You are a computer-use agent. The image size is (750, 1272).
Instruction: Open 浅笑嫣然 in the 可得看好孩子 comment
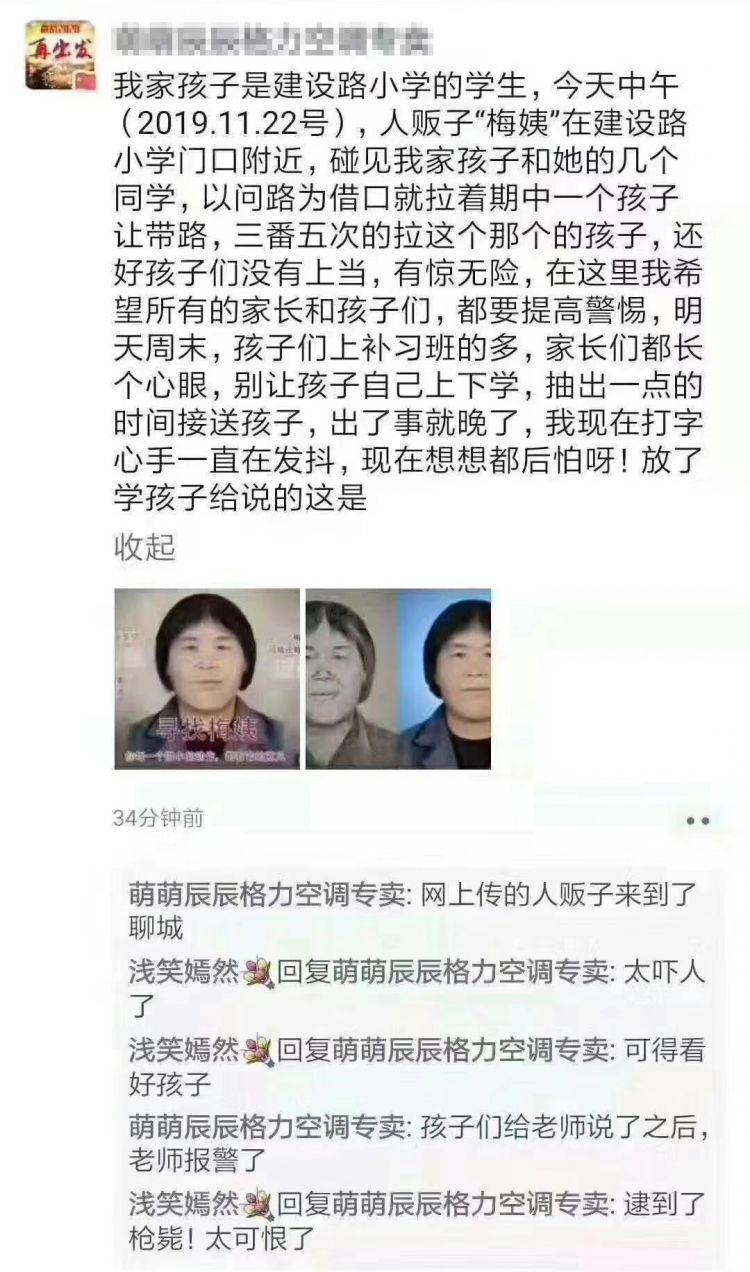tap(184, 1049)
